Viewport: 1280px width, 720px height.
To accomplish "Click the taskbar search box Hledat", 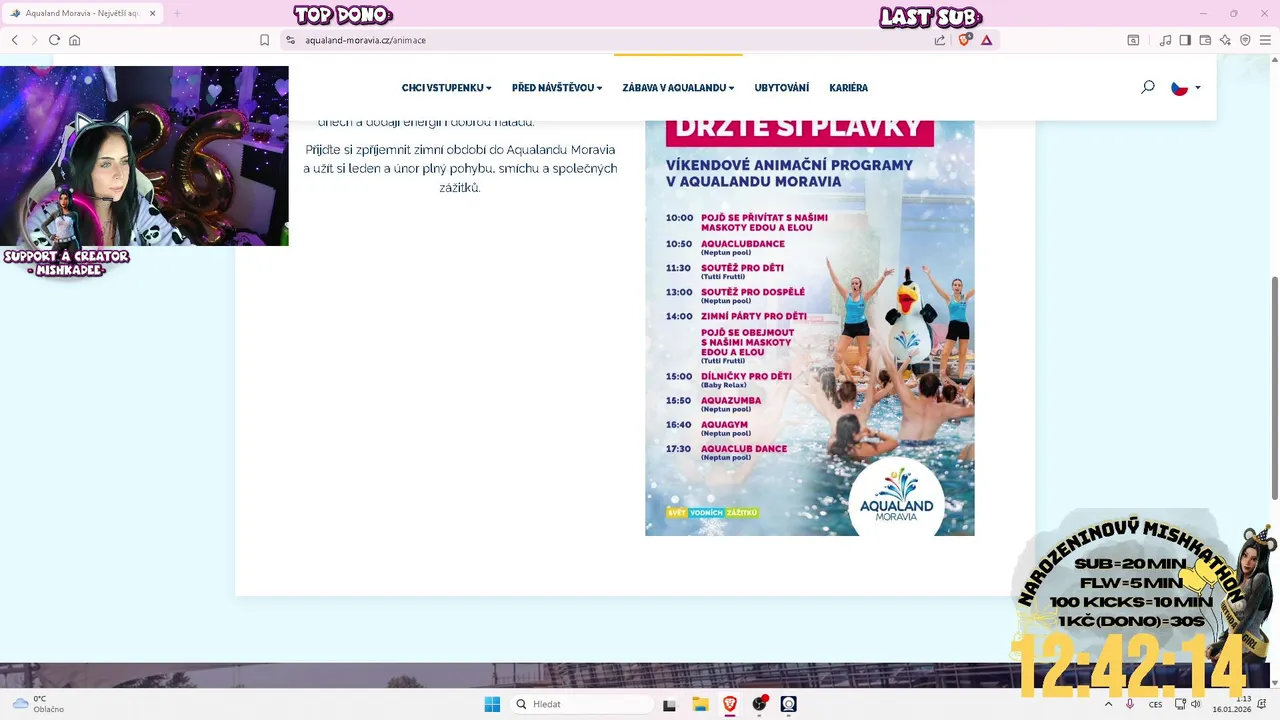I will tap(582, 704).
